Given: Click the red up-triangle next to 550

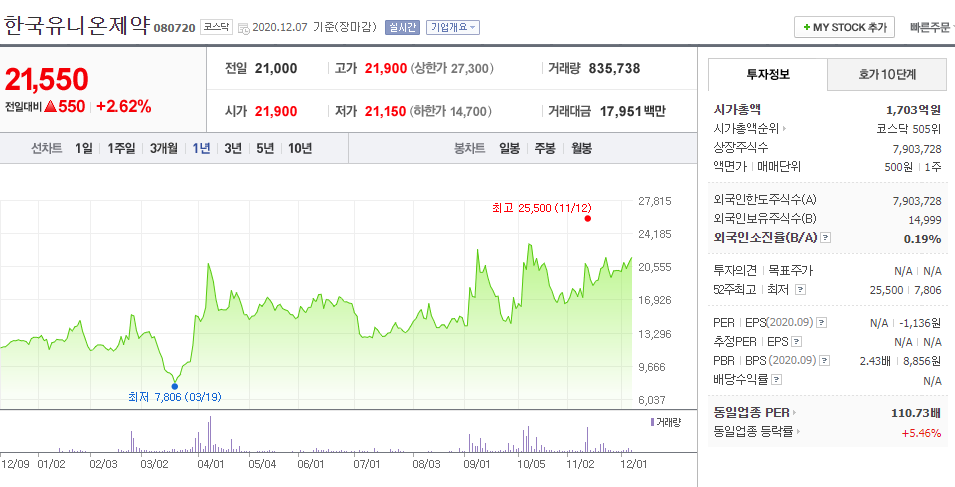Looking at the screenshot, I should pyautogui.click(x=51, y=107).
